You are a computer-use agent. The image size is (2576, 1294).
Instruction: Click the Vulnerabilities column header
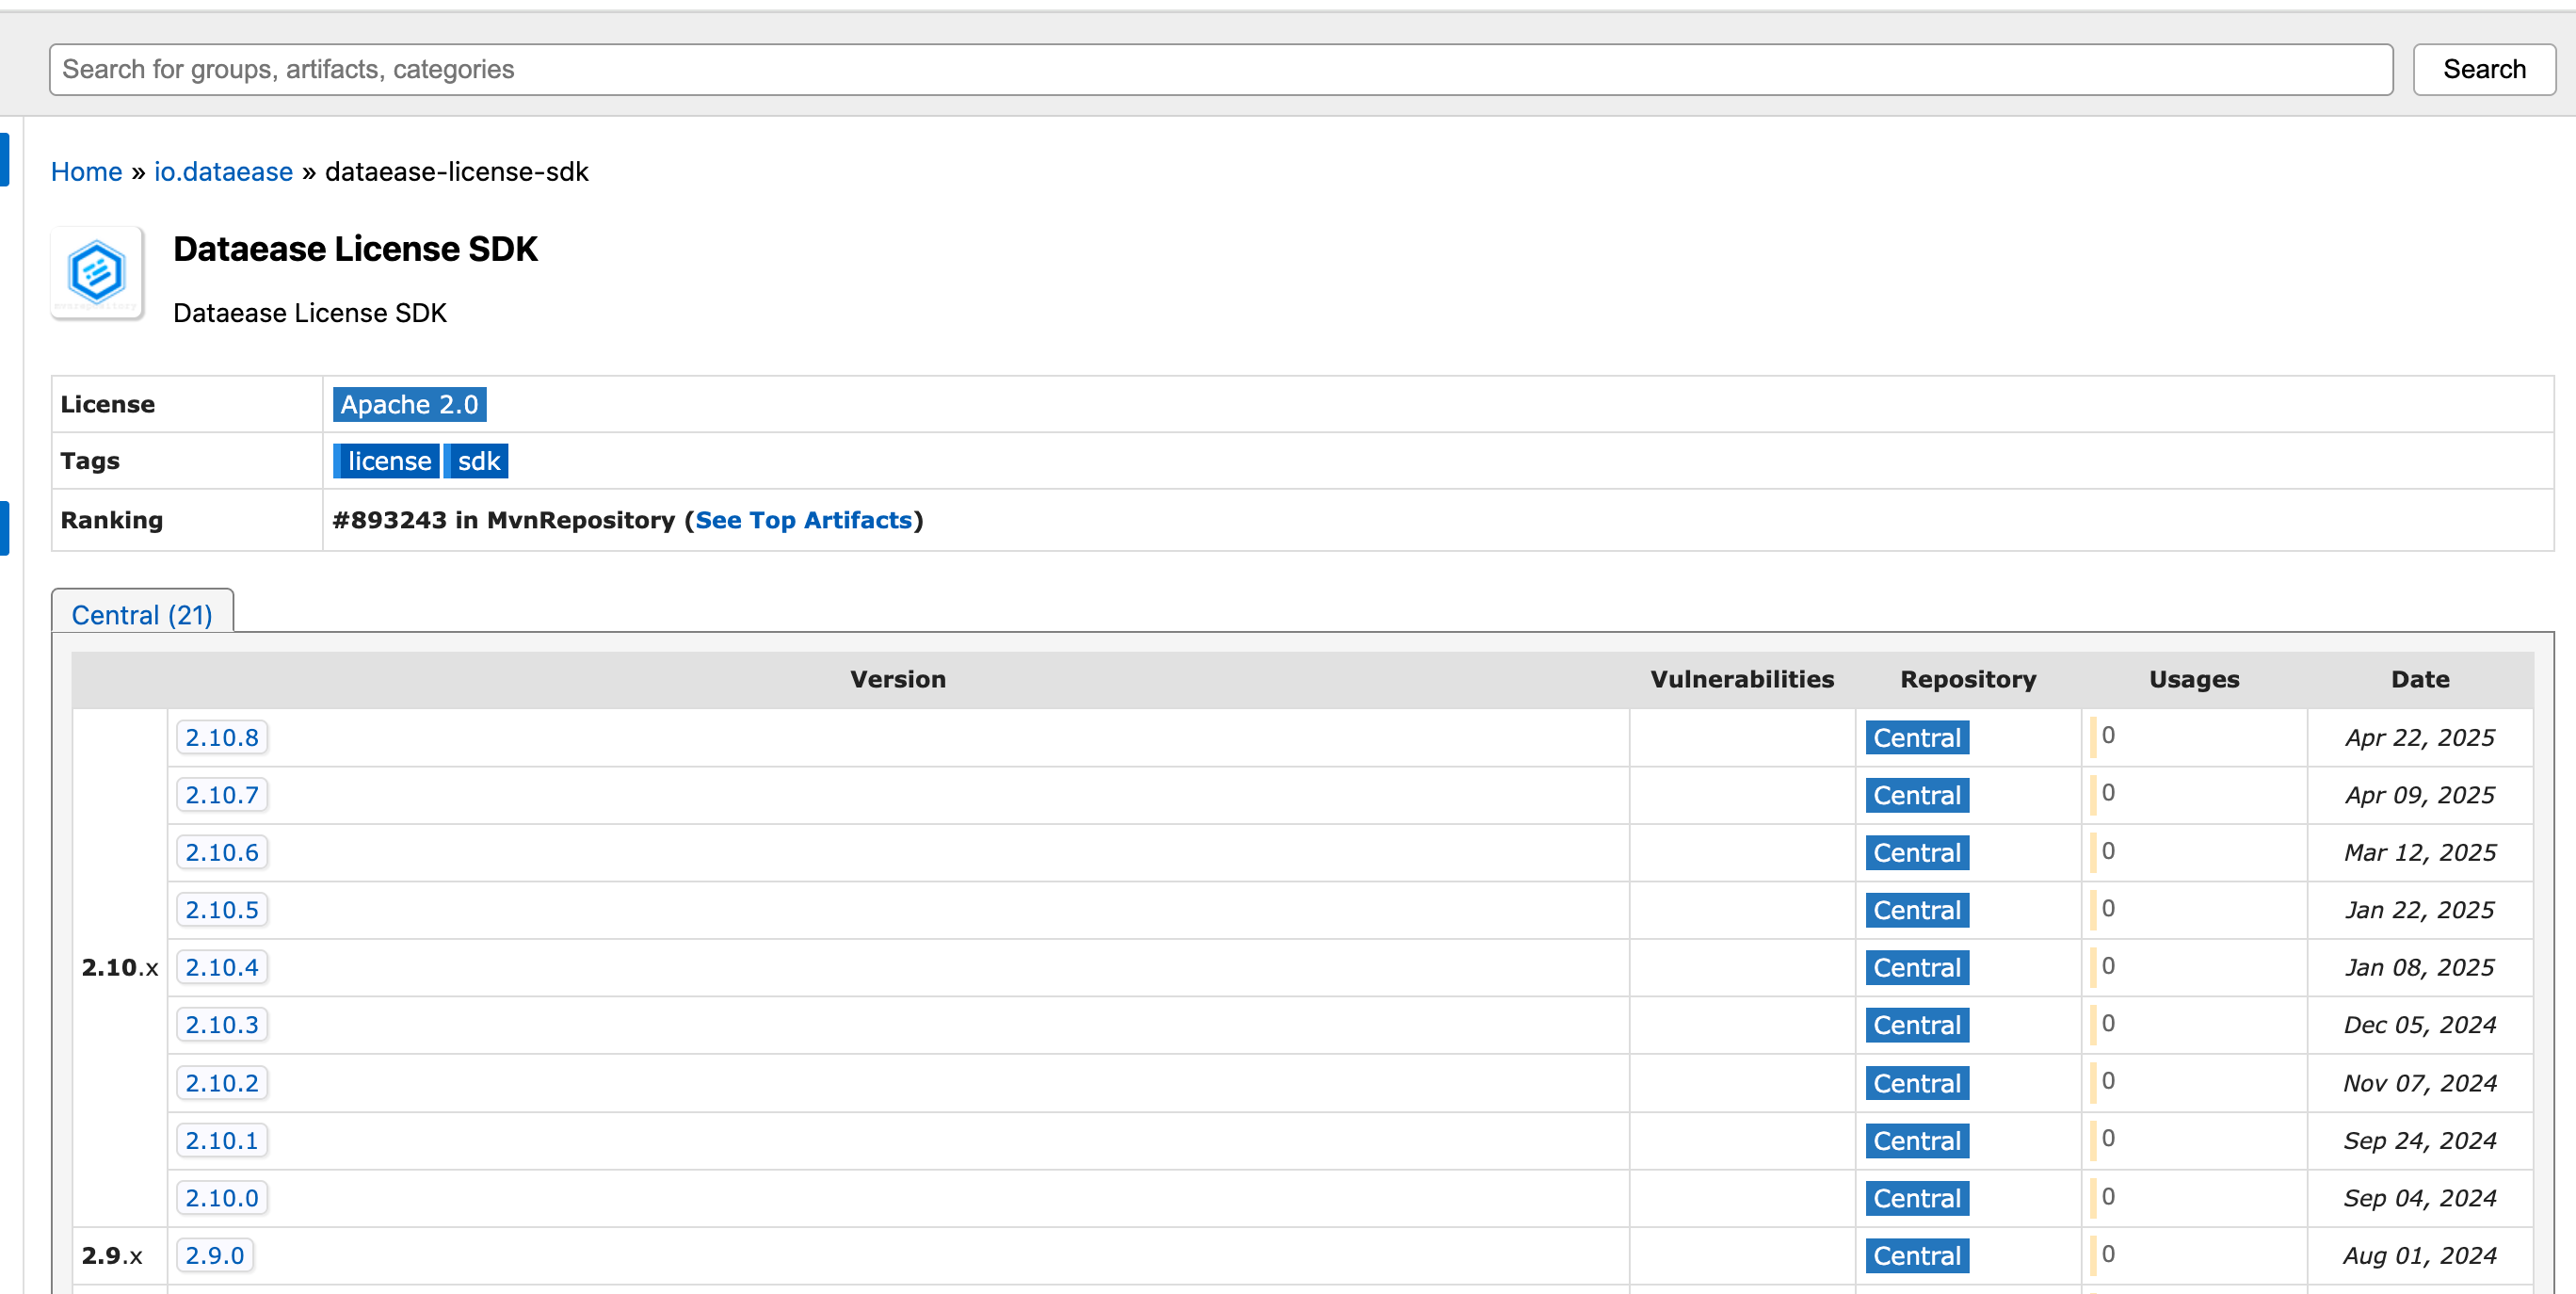[x=1742, y=679]
